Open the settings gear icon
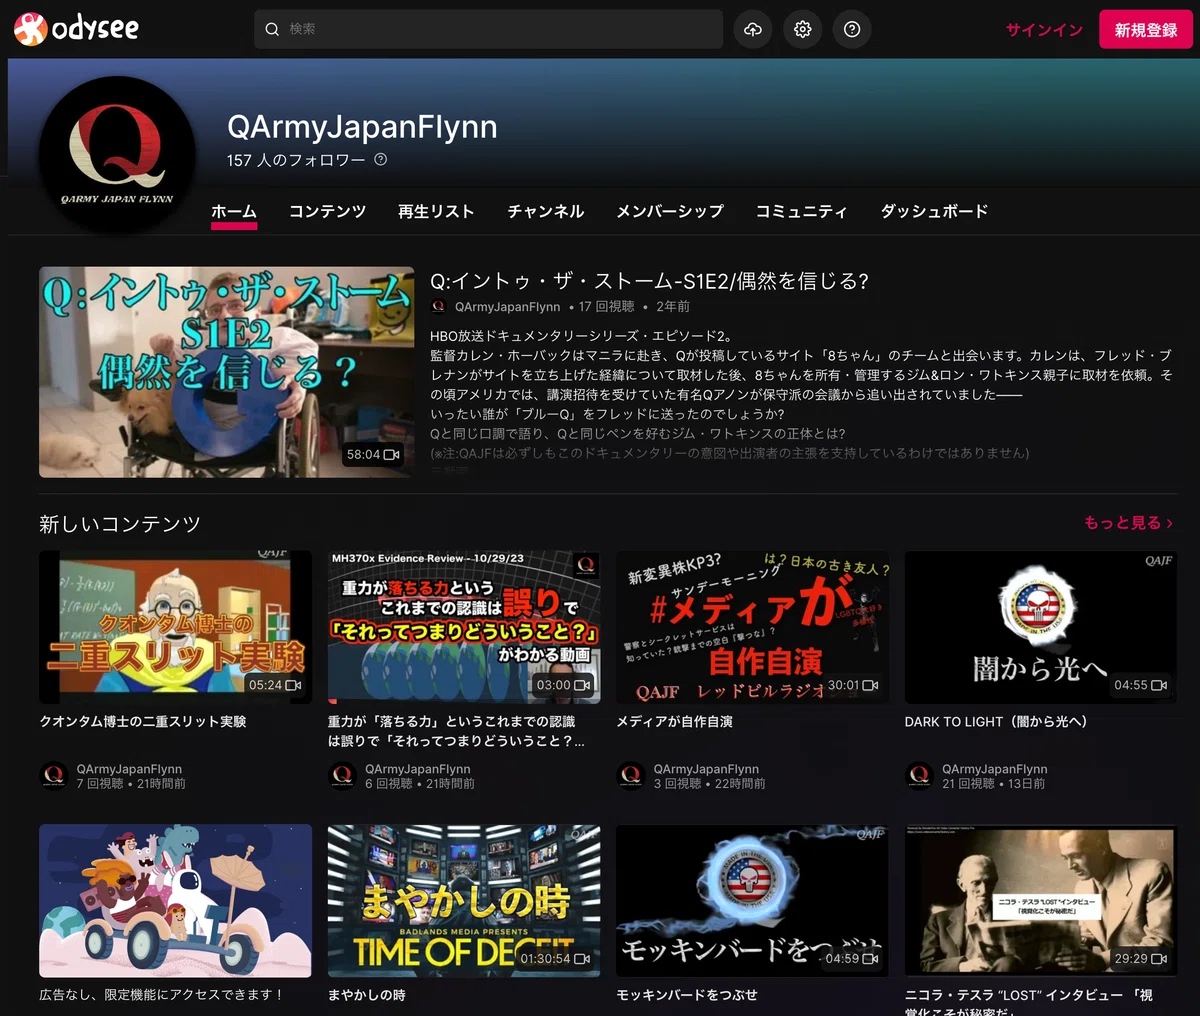Image resolution: width=1200 pixels, height=1016 pixels. pos(802,30)
